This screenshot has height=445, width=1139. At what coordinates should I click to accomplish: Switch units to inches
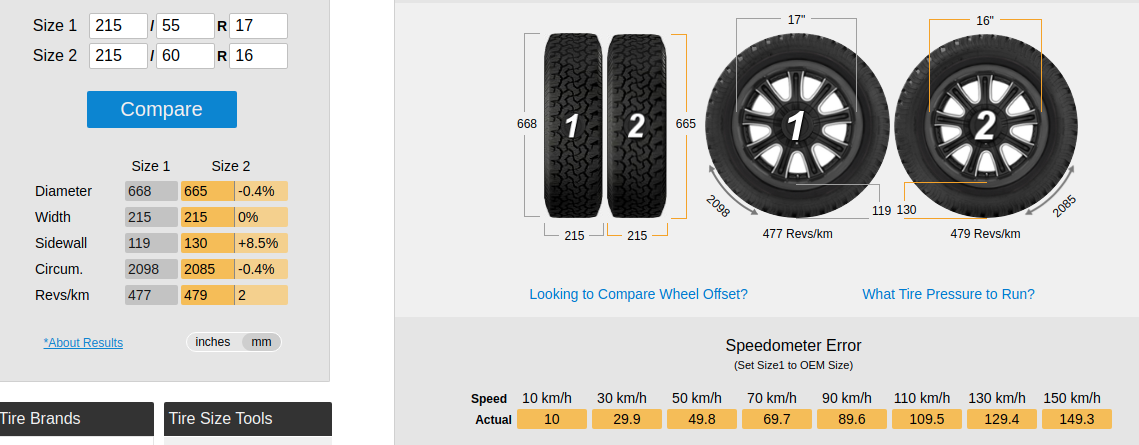[213, 342]
